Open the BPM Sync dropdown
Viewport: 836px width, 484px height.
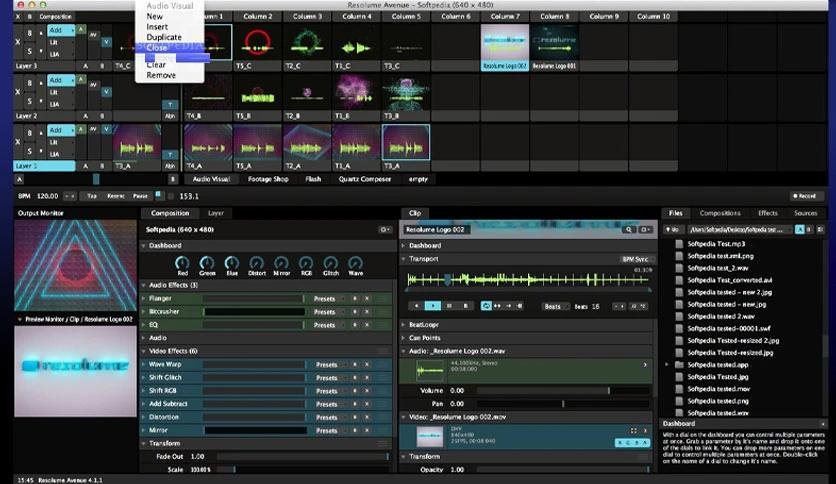tap(636, 259)
